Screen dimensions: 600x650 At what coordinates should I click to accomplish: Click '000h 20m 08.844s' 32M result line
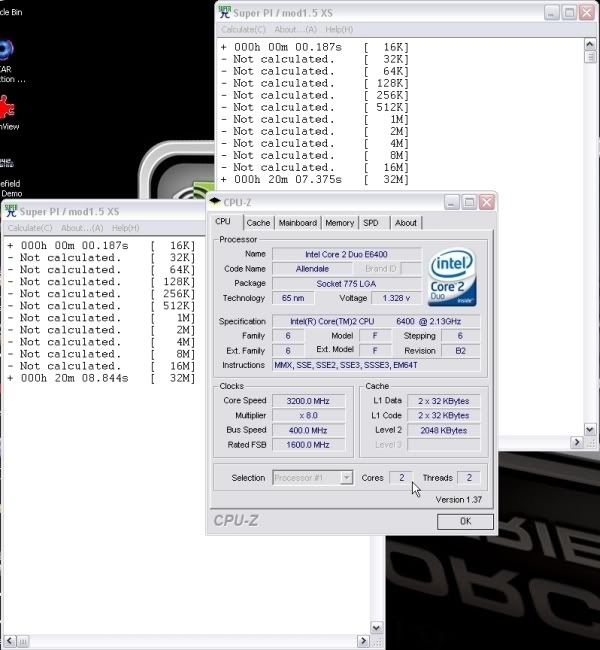(x=102, y=378)
